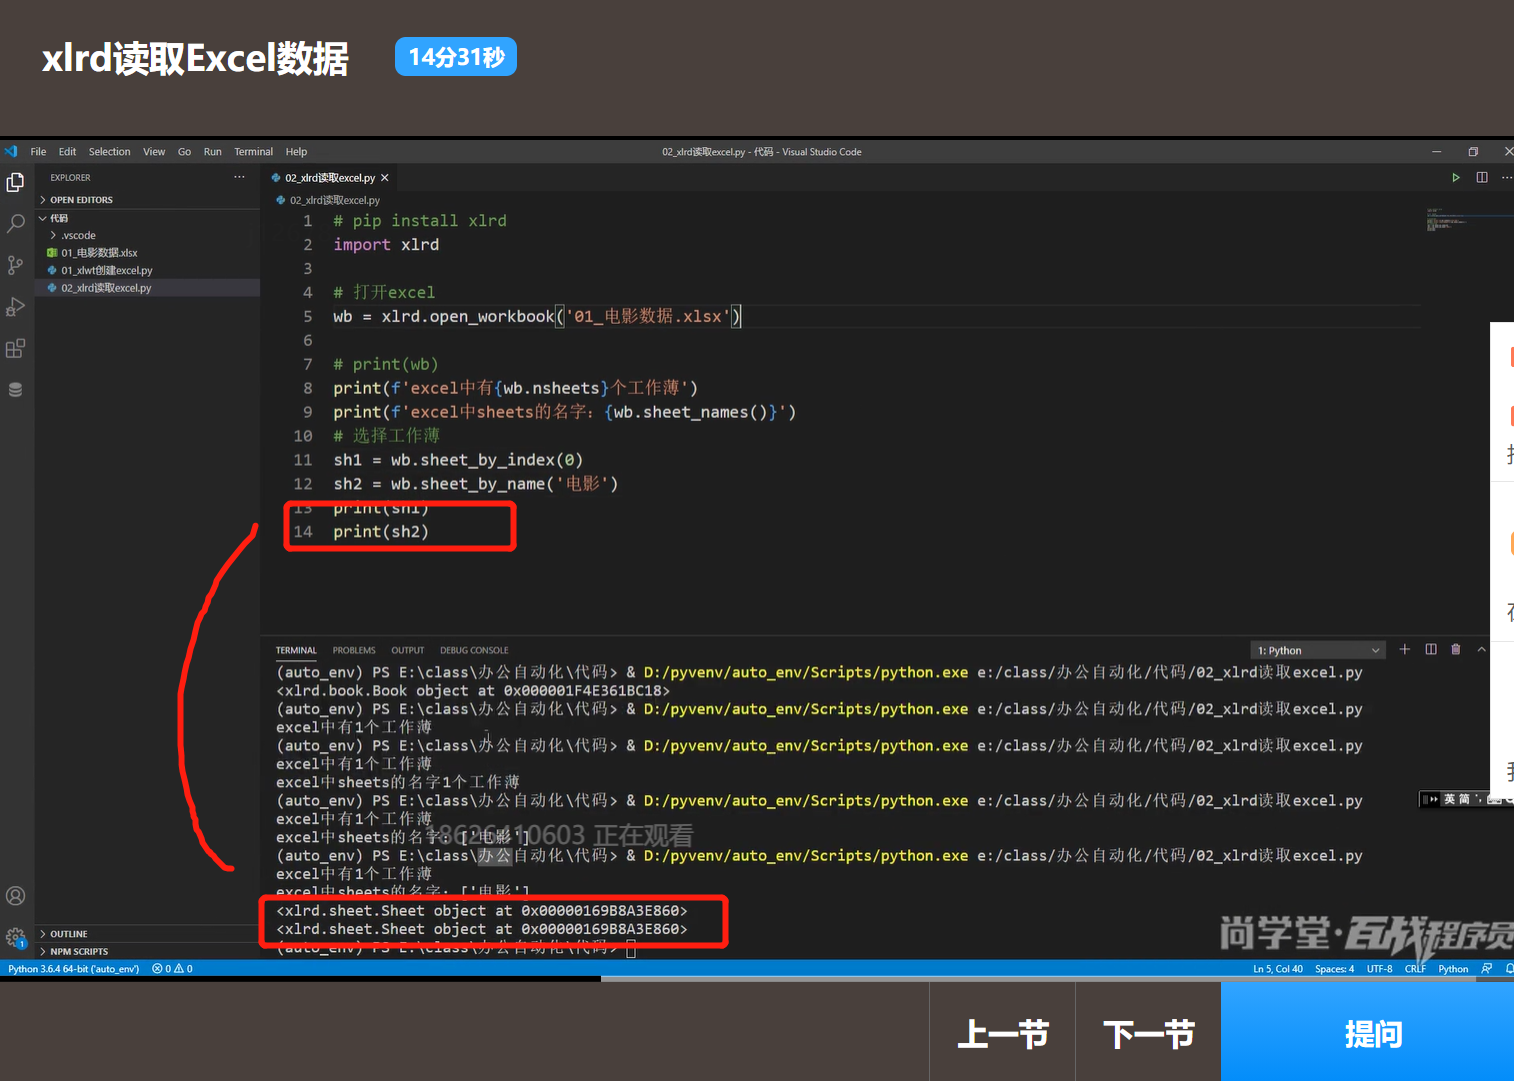Open the Go menu
1514x1081 pixels.
[184, 152]
